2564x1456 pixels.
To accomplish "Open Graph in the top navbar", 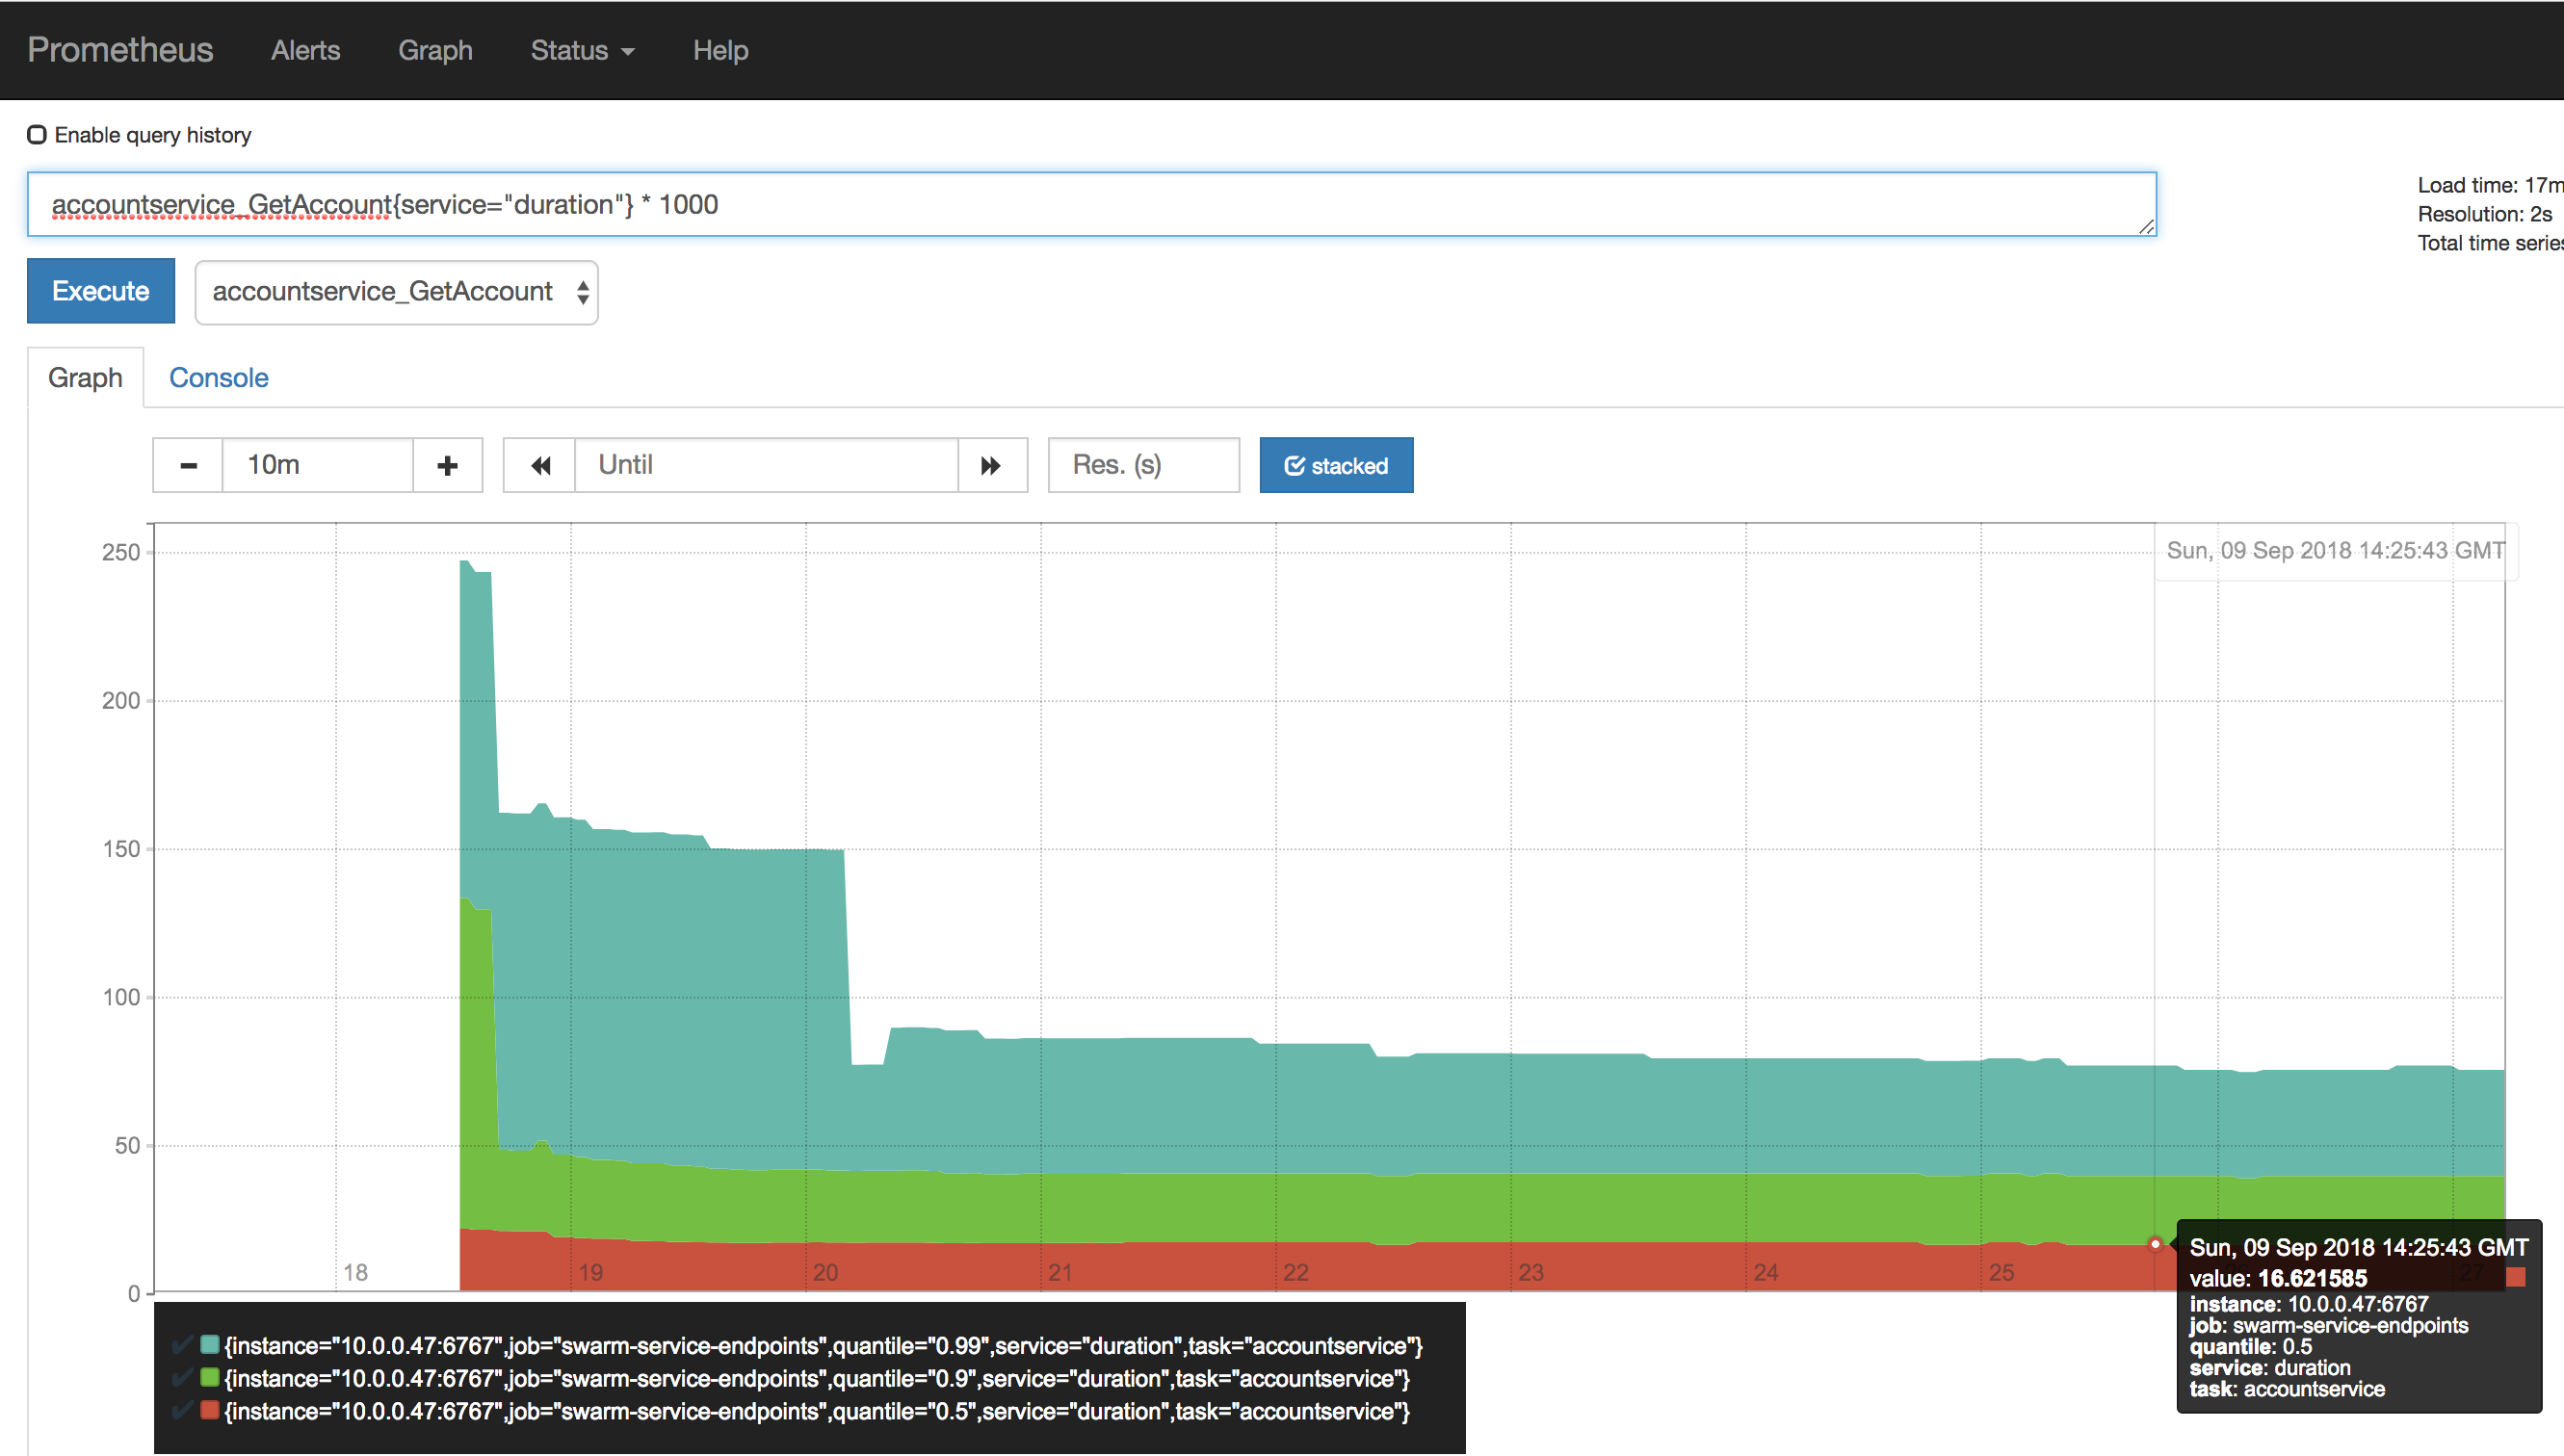I will click(x=435, y=50).
